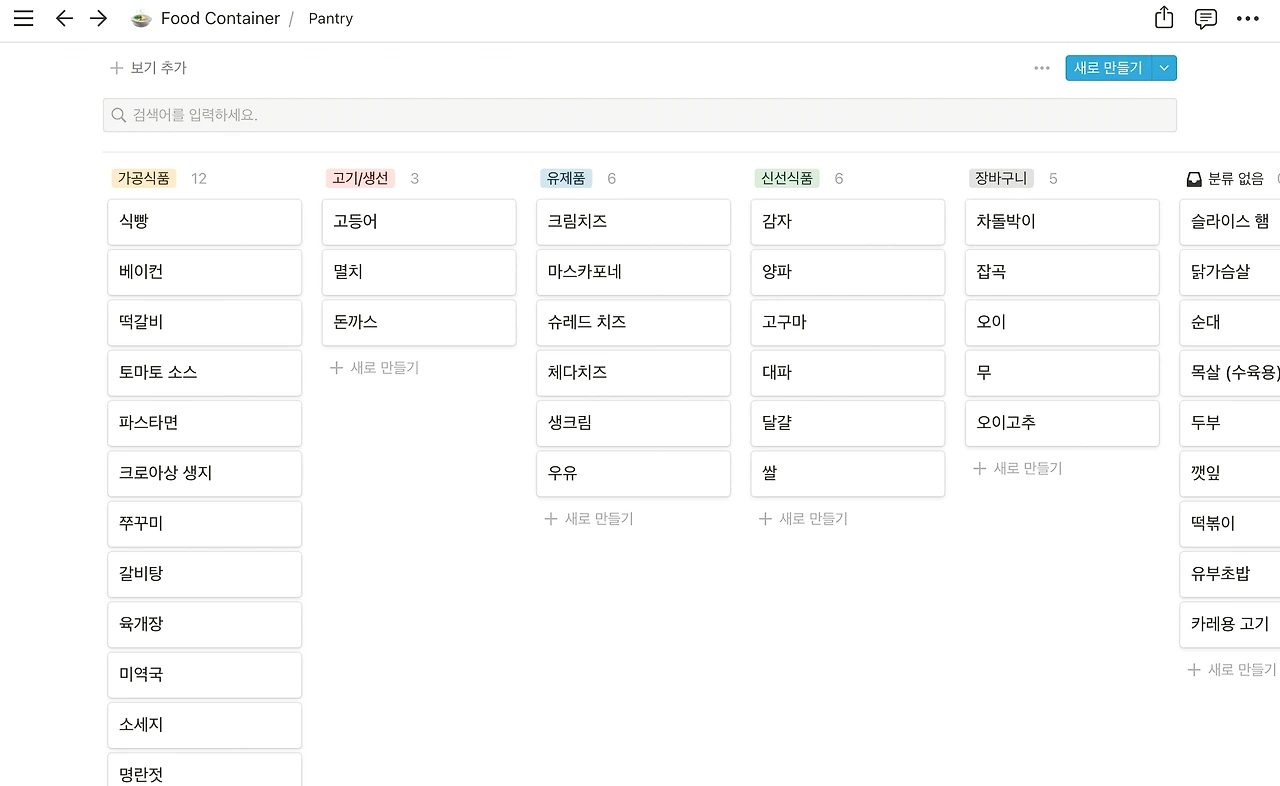Image resolution: width=1280 pixels, height=786 pixels.
Task: Open the 닭가슴살 card
Action: click(1230, 272)
